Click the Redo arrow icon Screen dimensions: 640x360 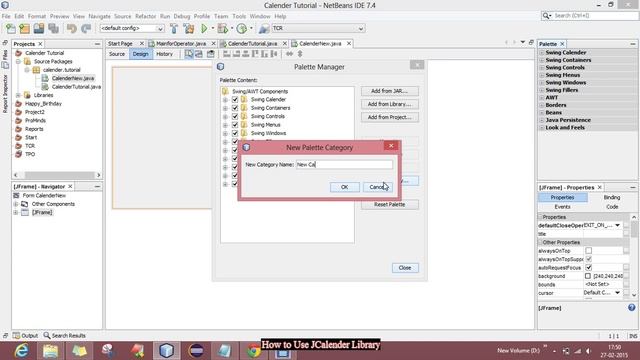point(86,28)
